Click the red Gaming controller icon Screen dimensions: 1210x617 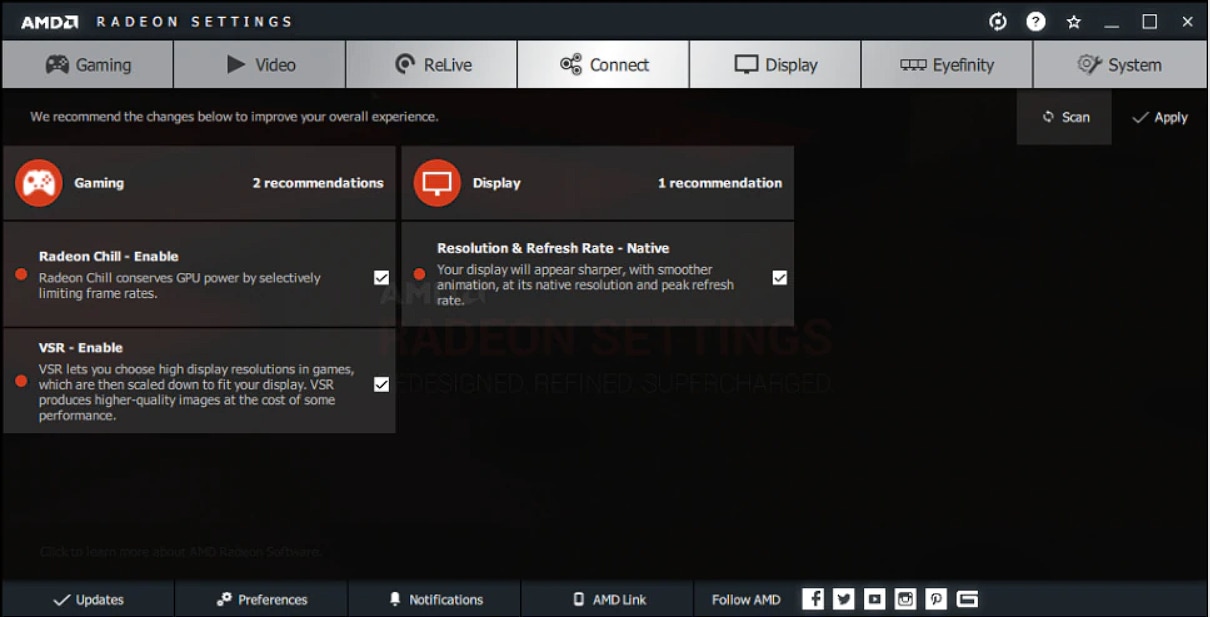coord(39,183)
